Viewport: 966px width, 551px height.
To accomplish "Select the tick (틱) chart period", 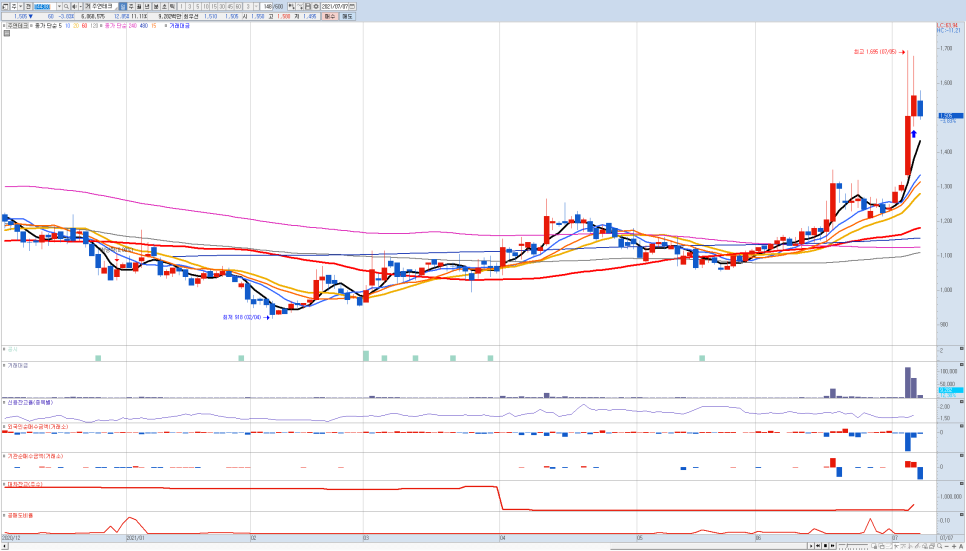I will [x=172, y=6].
